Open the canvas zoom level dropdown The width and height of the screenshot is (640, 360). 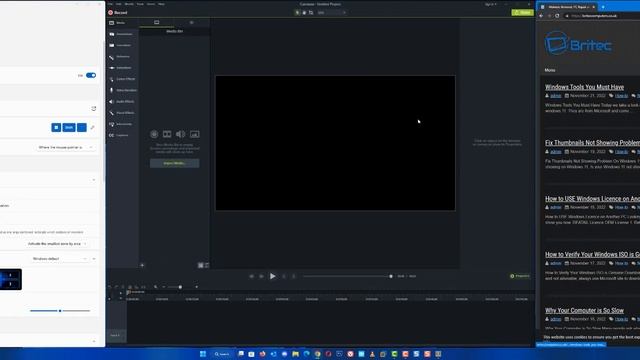[331, 13]
